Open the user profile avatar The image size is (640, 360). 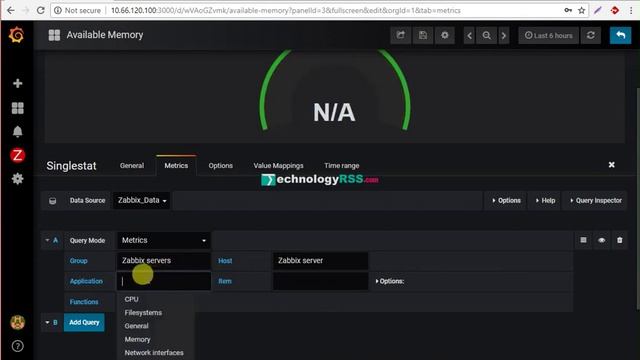pyautogui.click(x=17, y=322)
